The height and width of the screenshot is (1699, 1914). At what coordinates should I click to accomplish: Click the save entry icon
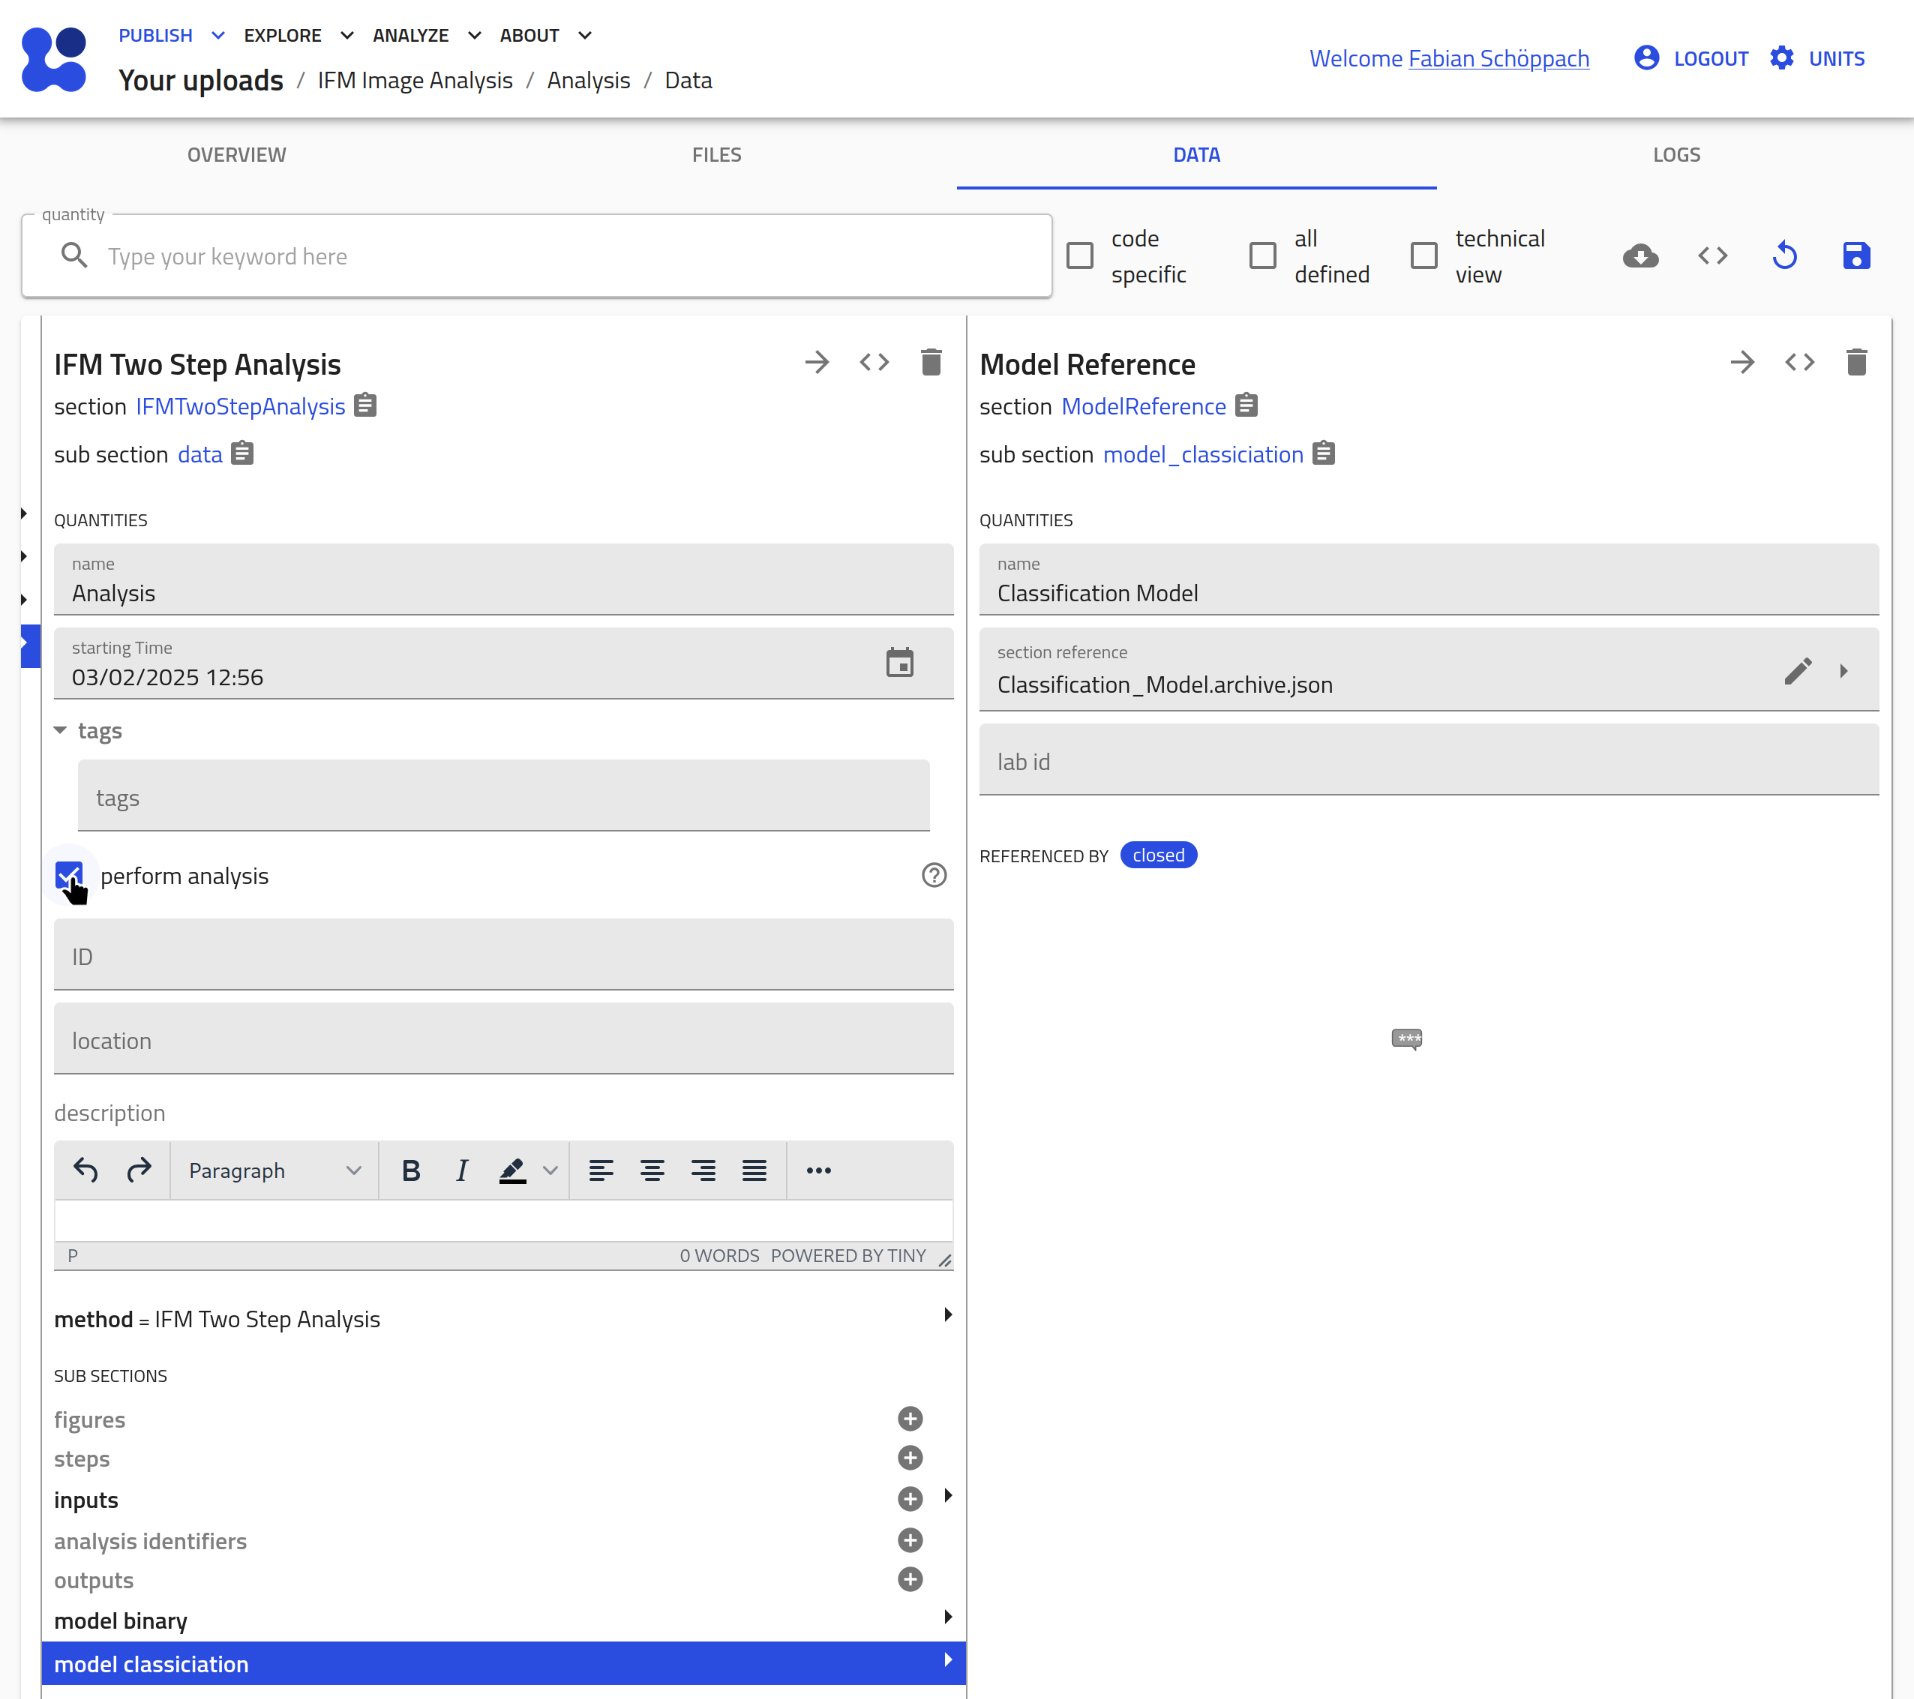click(1856, 256)
